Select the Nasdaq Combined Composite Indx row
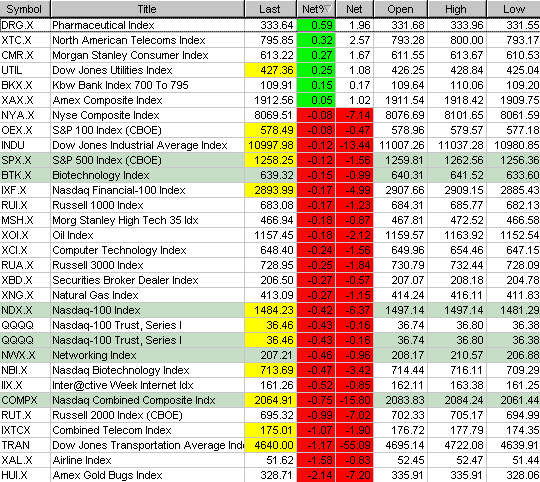The width and height of the screenshot is (540, 482). coord(270,400)
